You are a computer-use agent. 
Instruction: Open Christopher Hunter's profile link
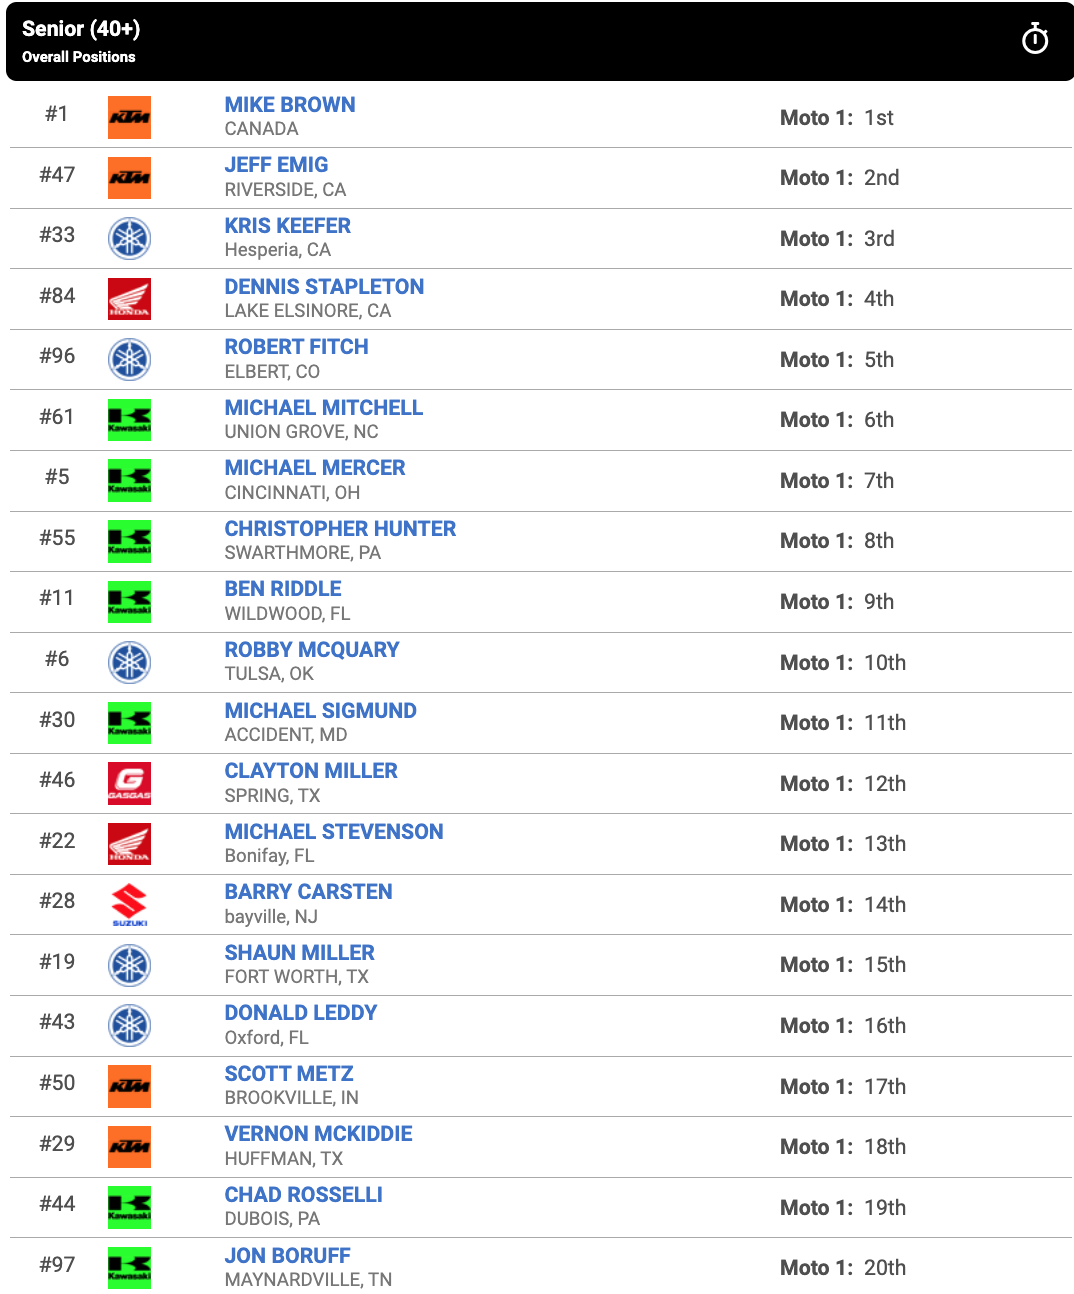(340, 528)
